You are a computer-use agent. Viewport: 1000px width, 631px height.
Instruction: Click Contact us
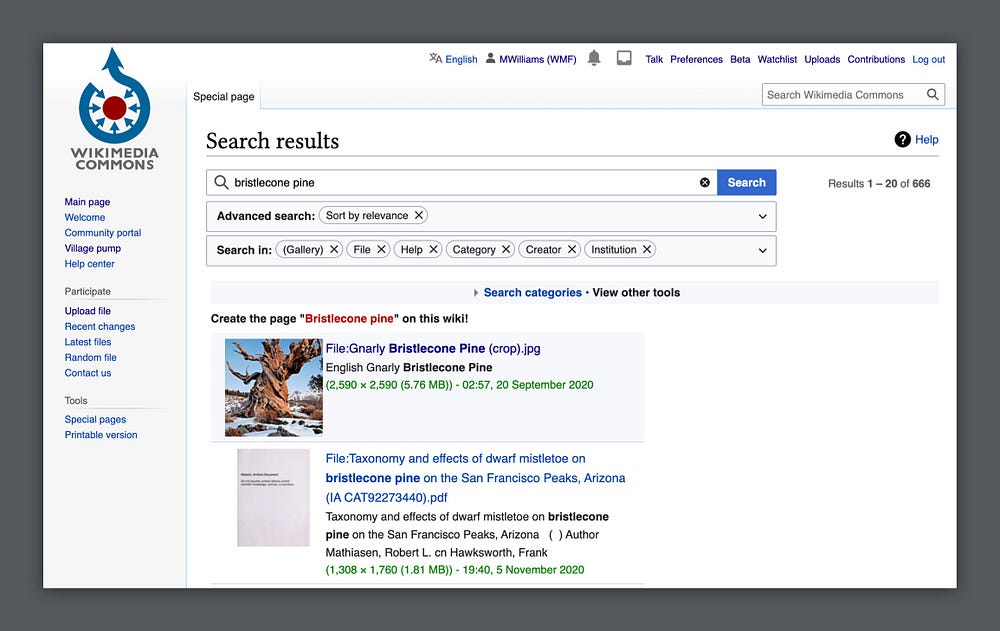tap(87, 373)
